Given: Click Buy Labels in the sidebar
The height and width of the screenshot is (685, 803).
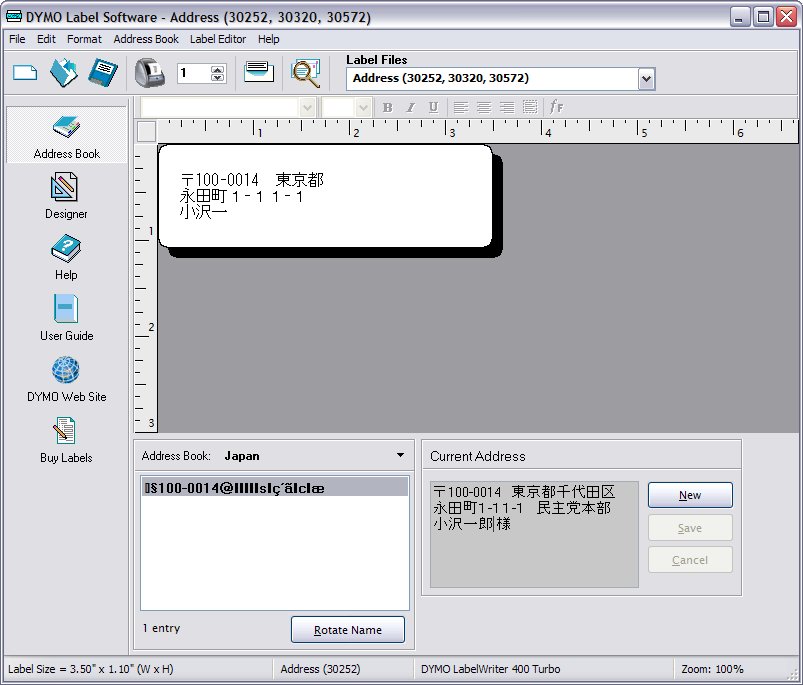Looking at the screenshot, I should tap(66, 440).
